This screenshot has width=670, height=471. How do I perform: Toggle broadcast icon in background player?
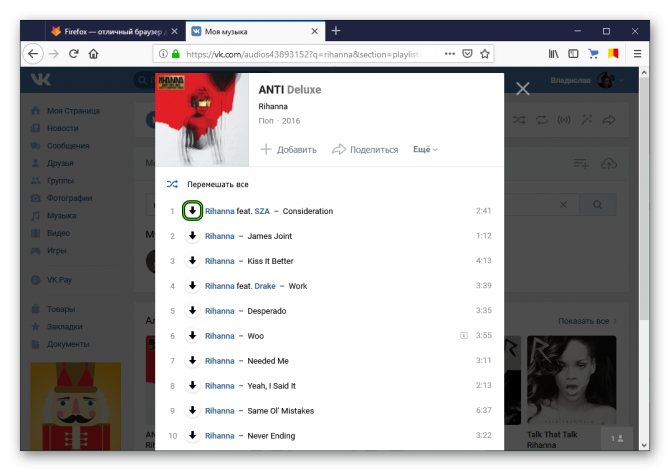[x=564, y=120]
